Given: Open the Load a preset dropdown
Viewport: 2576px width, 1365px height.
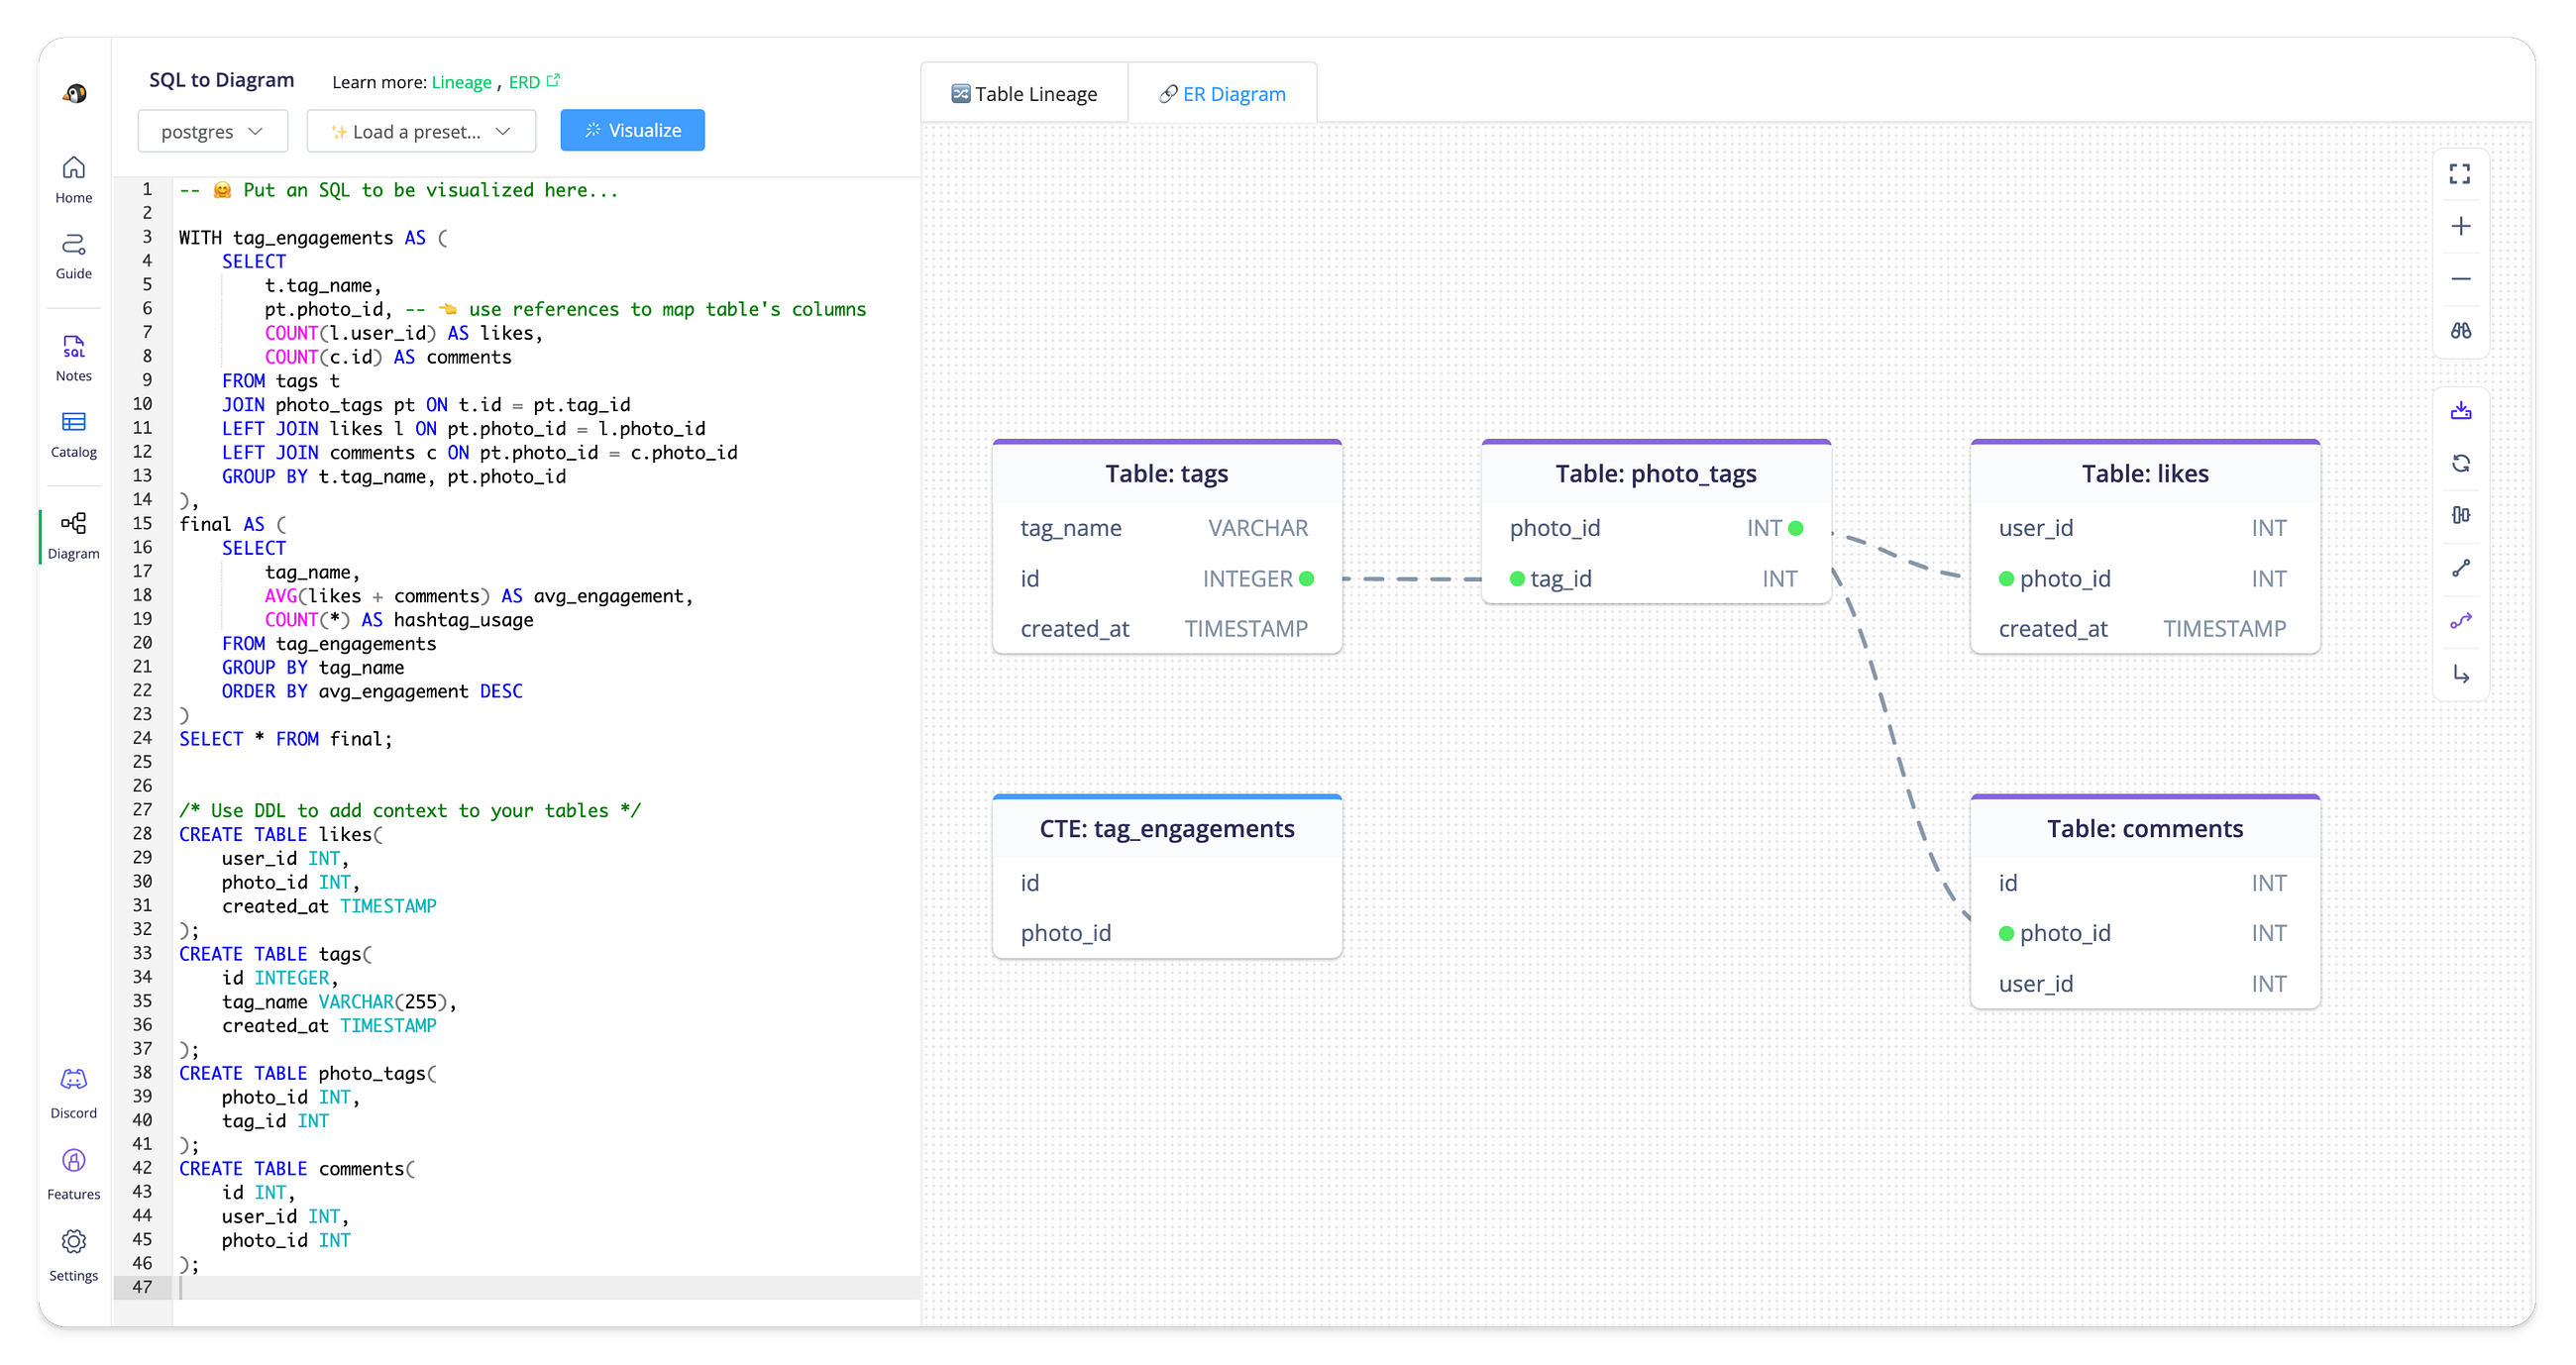Looking at the screenshot, I should 421,131.
